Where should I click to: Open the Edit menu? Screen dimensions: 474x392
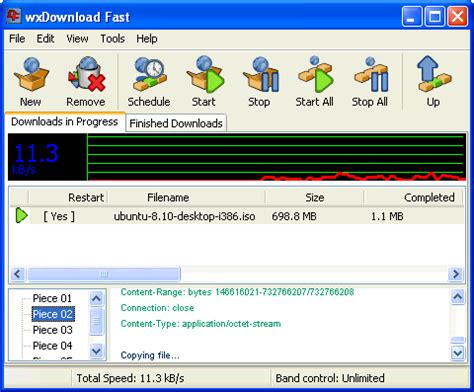[x=45, y=39]
